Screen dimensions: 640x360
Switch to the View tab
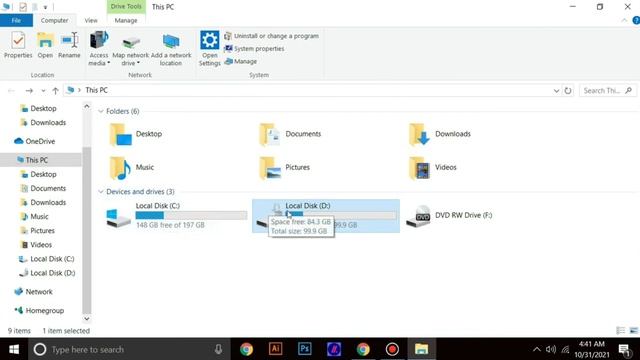[x=91, y=20]
